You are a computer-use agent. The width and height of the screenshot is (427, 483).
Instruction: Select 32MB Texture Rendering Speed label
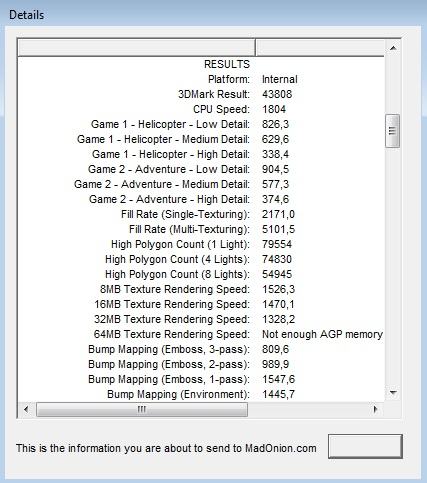(x=172, y=319)
